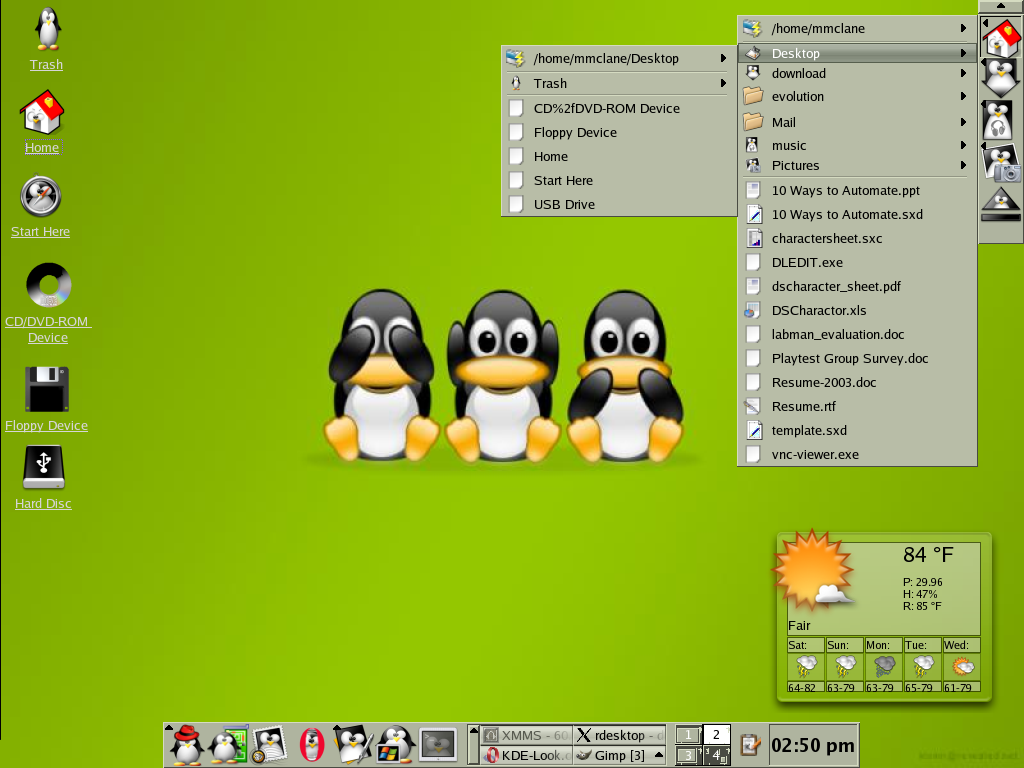1024x768 pixels.
Task: Open vnc-viewer.exe
Action: tap(857, 455)
